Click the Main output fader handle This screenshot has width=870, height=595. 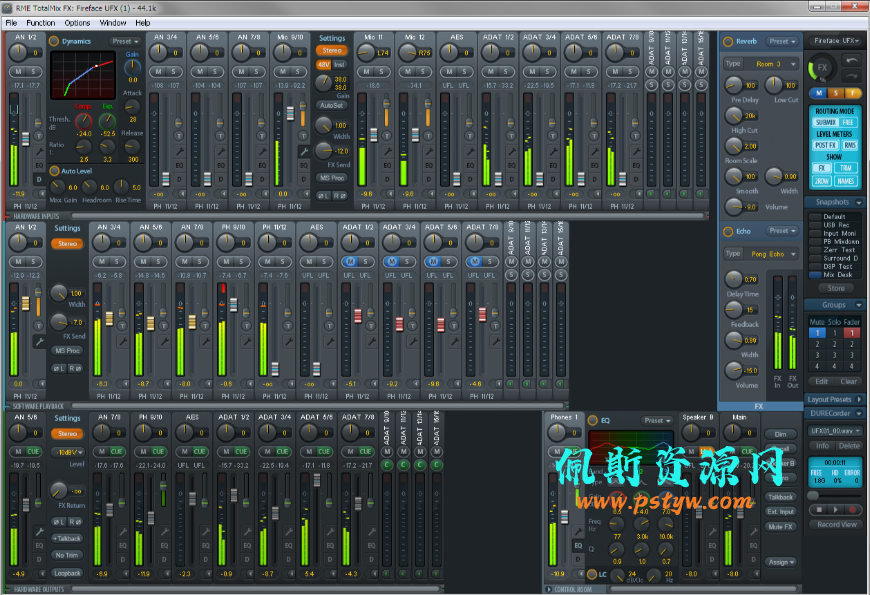coord(741,513)
